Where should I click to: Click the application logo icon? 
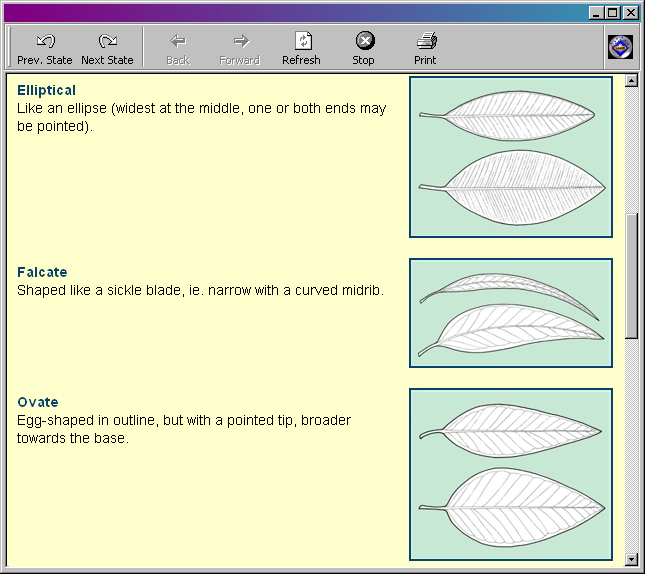tap(621, 47)
